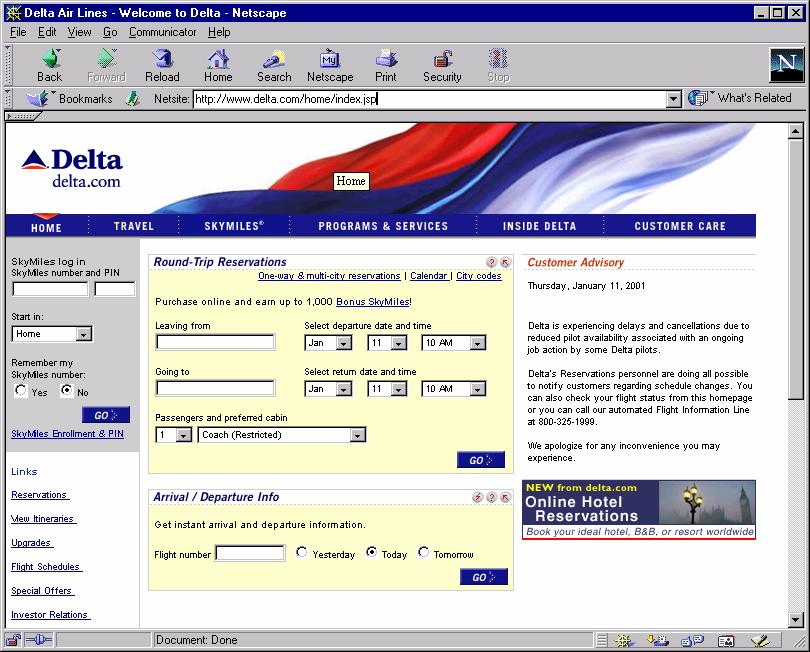This screenshot has height=652, width=810.
Task: Click the online/offline connection status icon
Action: click(39, 640)
